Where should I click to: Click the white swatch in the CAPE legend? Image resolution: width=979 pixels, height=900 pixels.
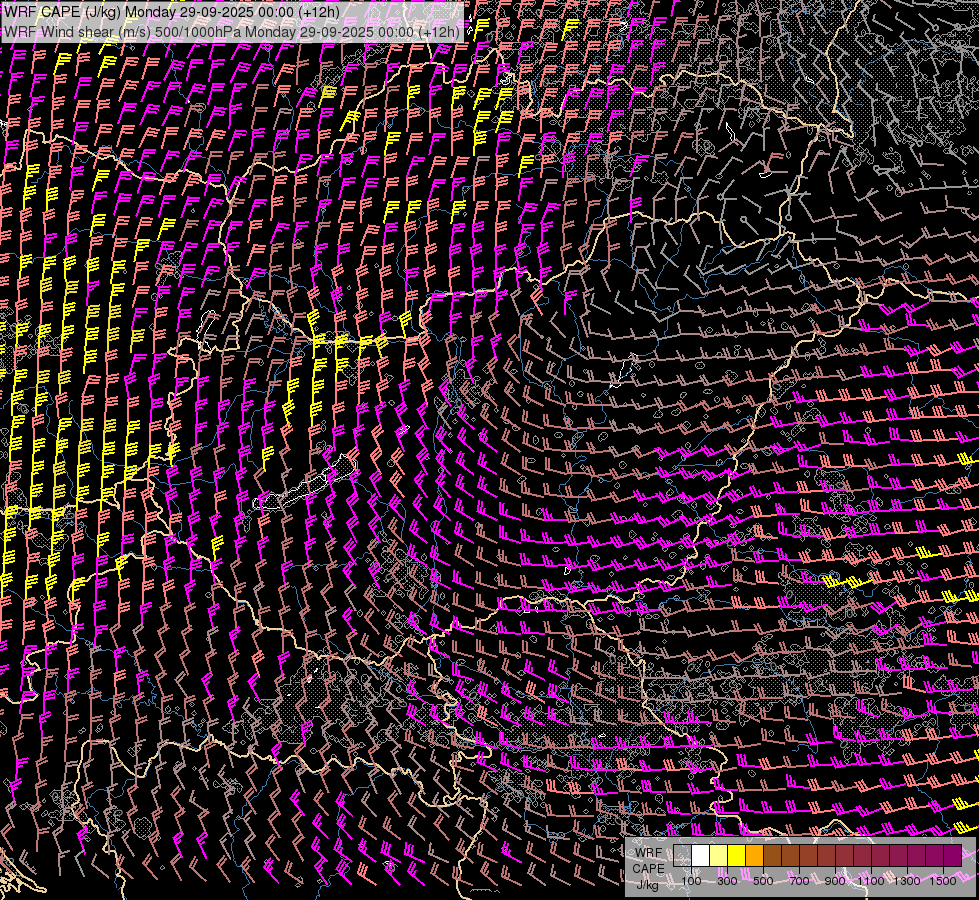[700, 856]
